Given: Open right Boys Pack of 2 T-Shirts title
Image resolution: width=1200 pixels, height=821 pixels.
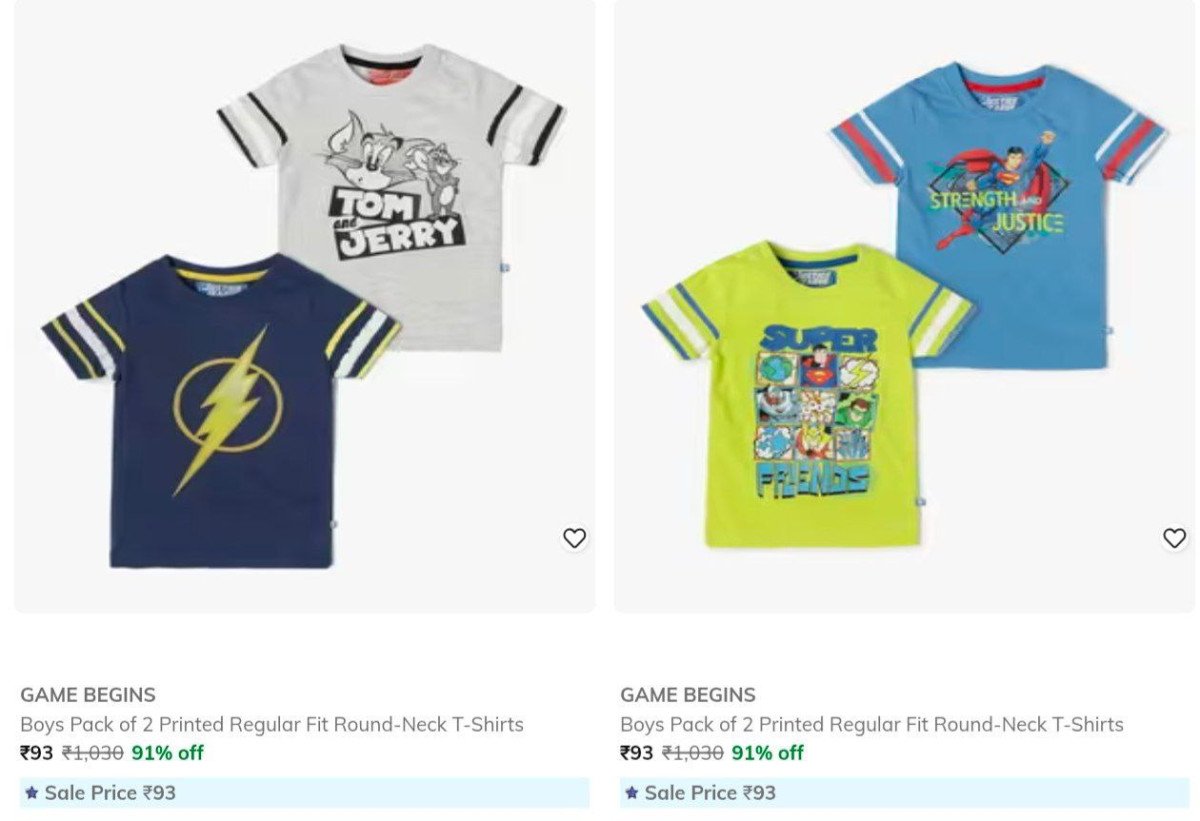Looking at the screenshot, I should [872, 724].
